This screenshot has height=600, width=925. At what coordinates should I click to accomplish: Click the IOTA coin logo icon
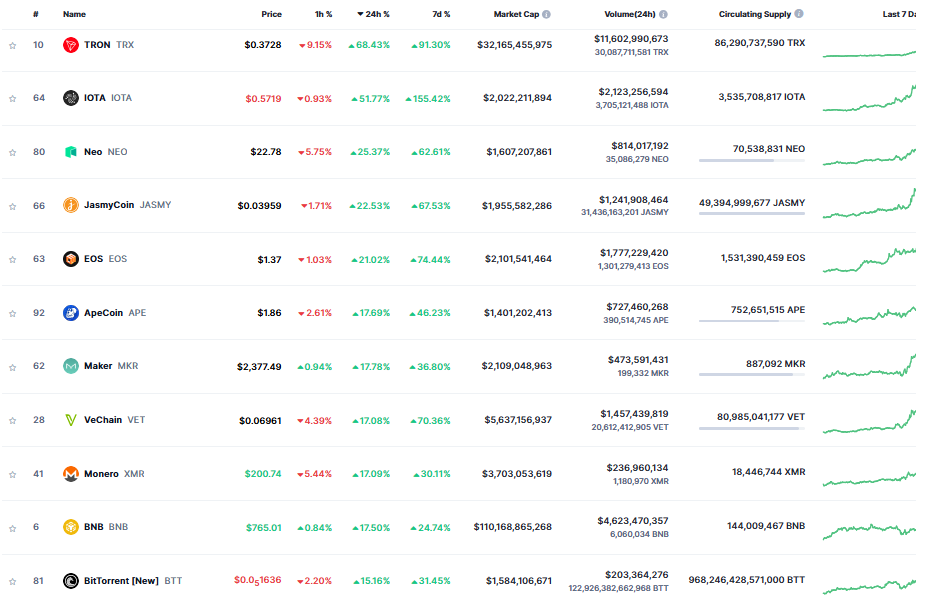click(71, 98)
